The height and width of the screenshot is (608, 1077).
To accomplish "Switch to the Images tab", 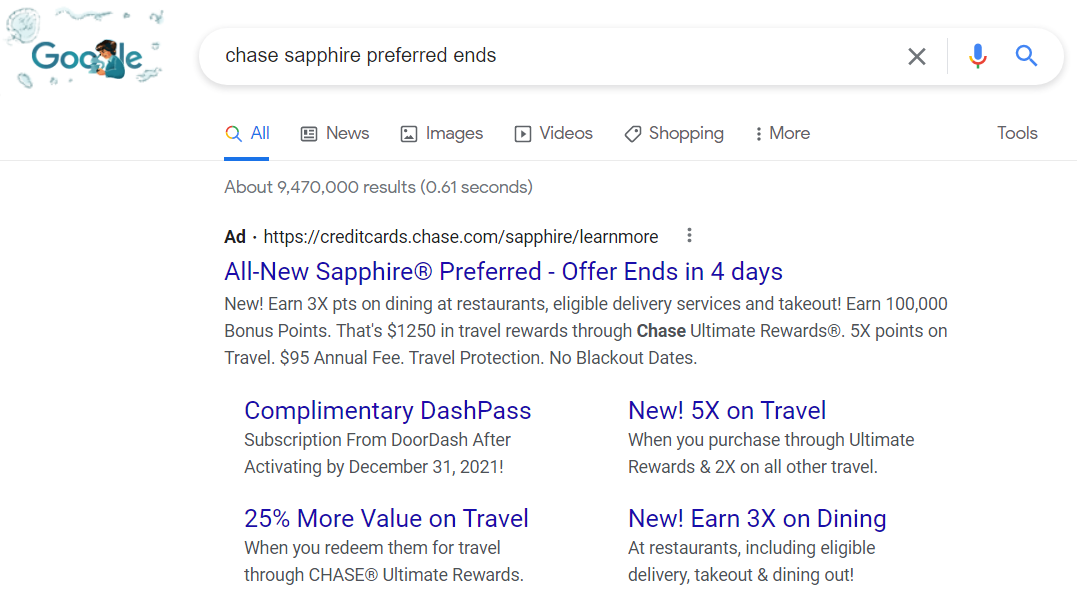I will tap(442, 133).
